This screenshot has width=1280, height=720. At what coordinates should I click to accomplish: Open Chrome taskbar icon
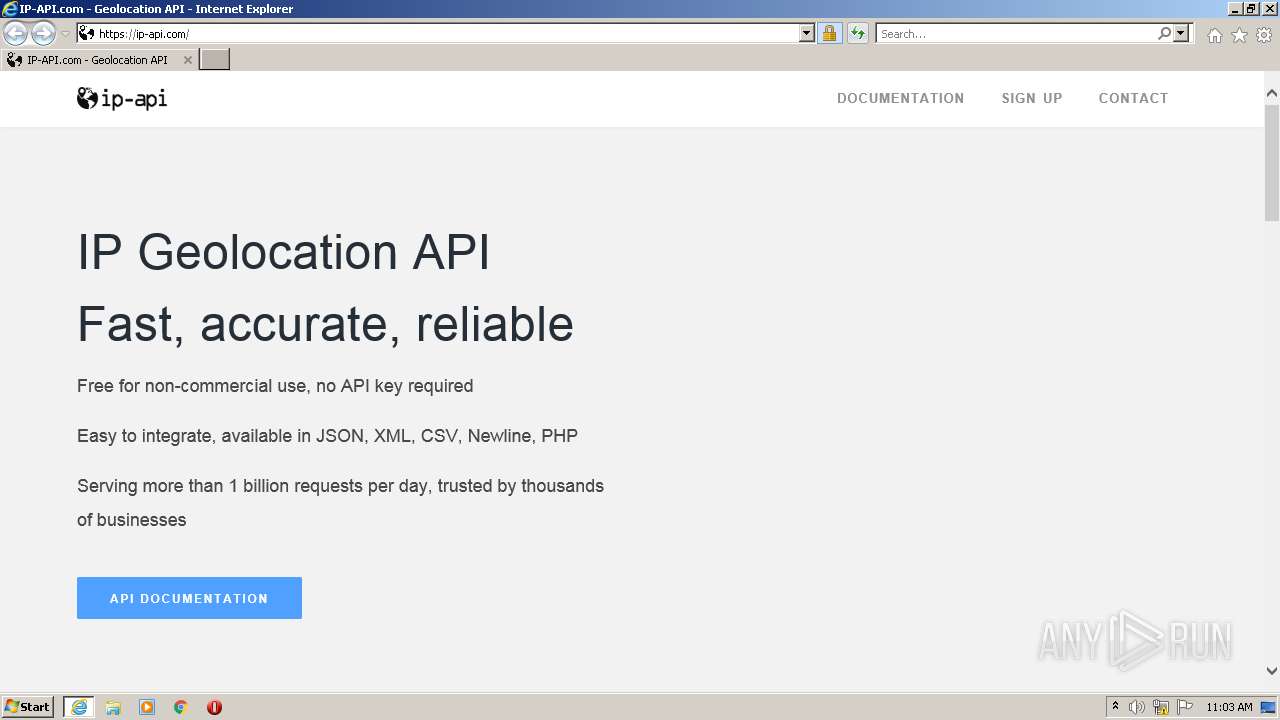(181, 707)
